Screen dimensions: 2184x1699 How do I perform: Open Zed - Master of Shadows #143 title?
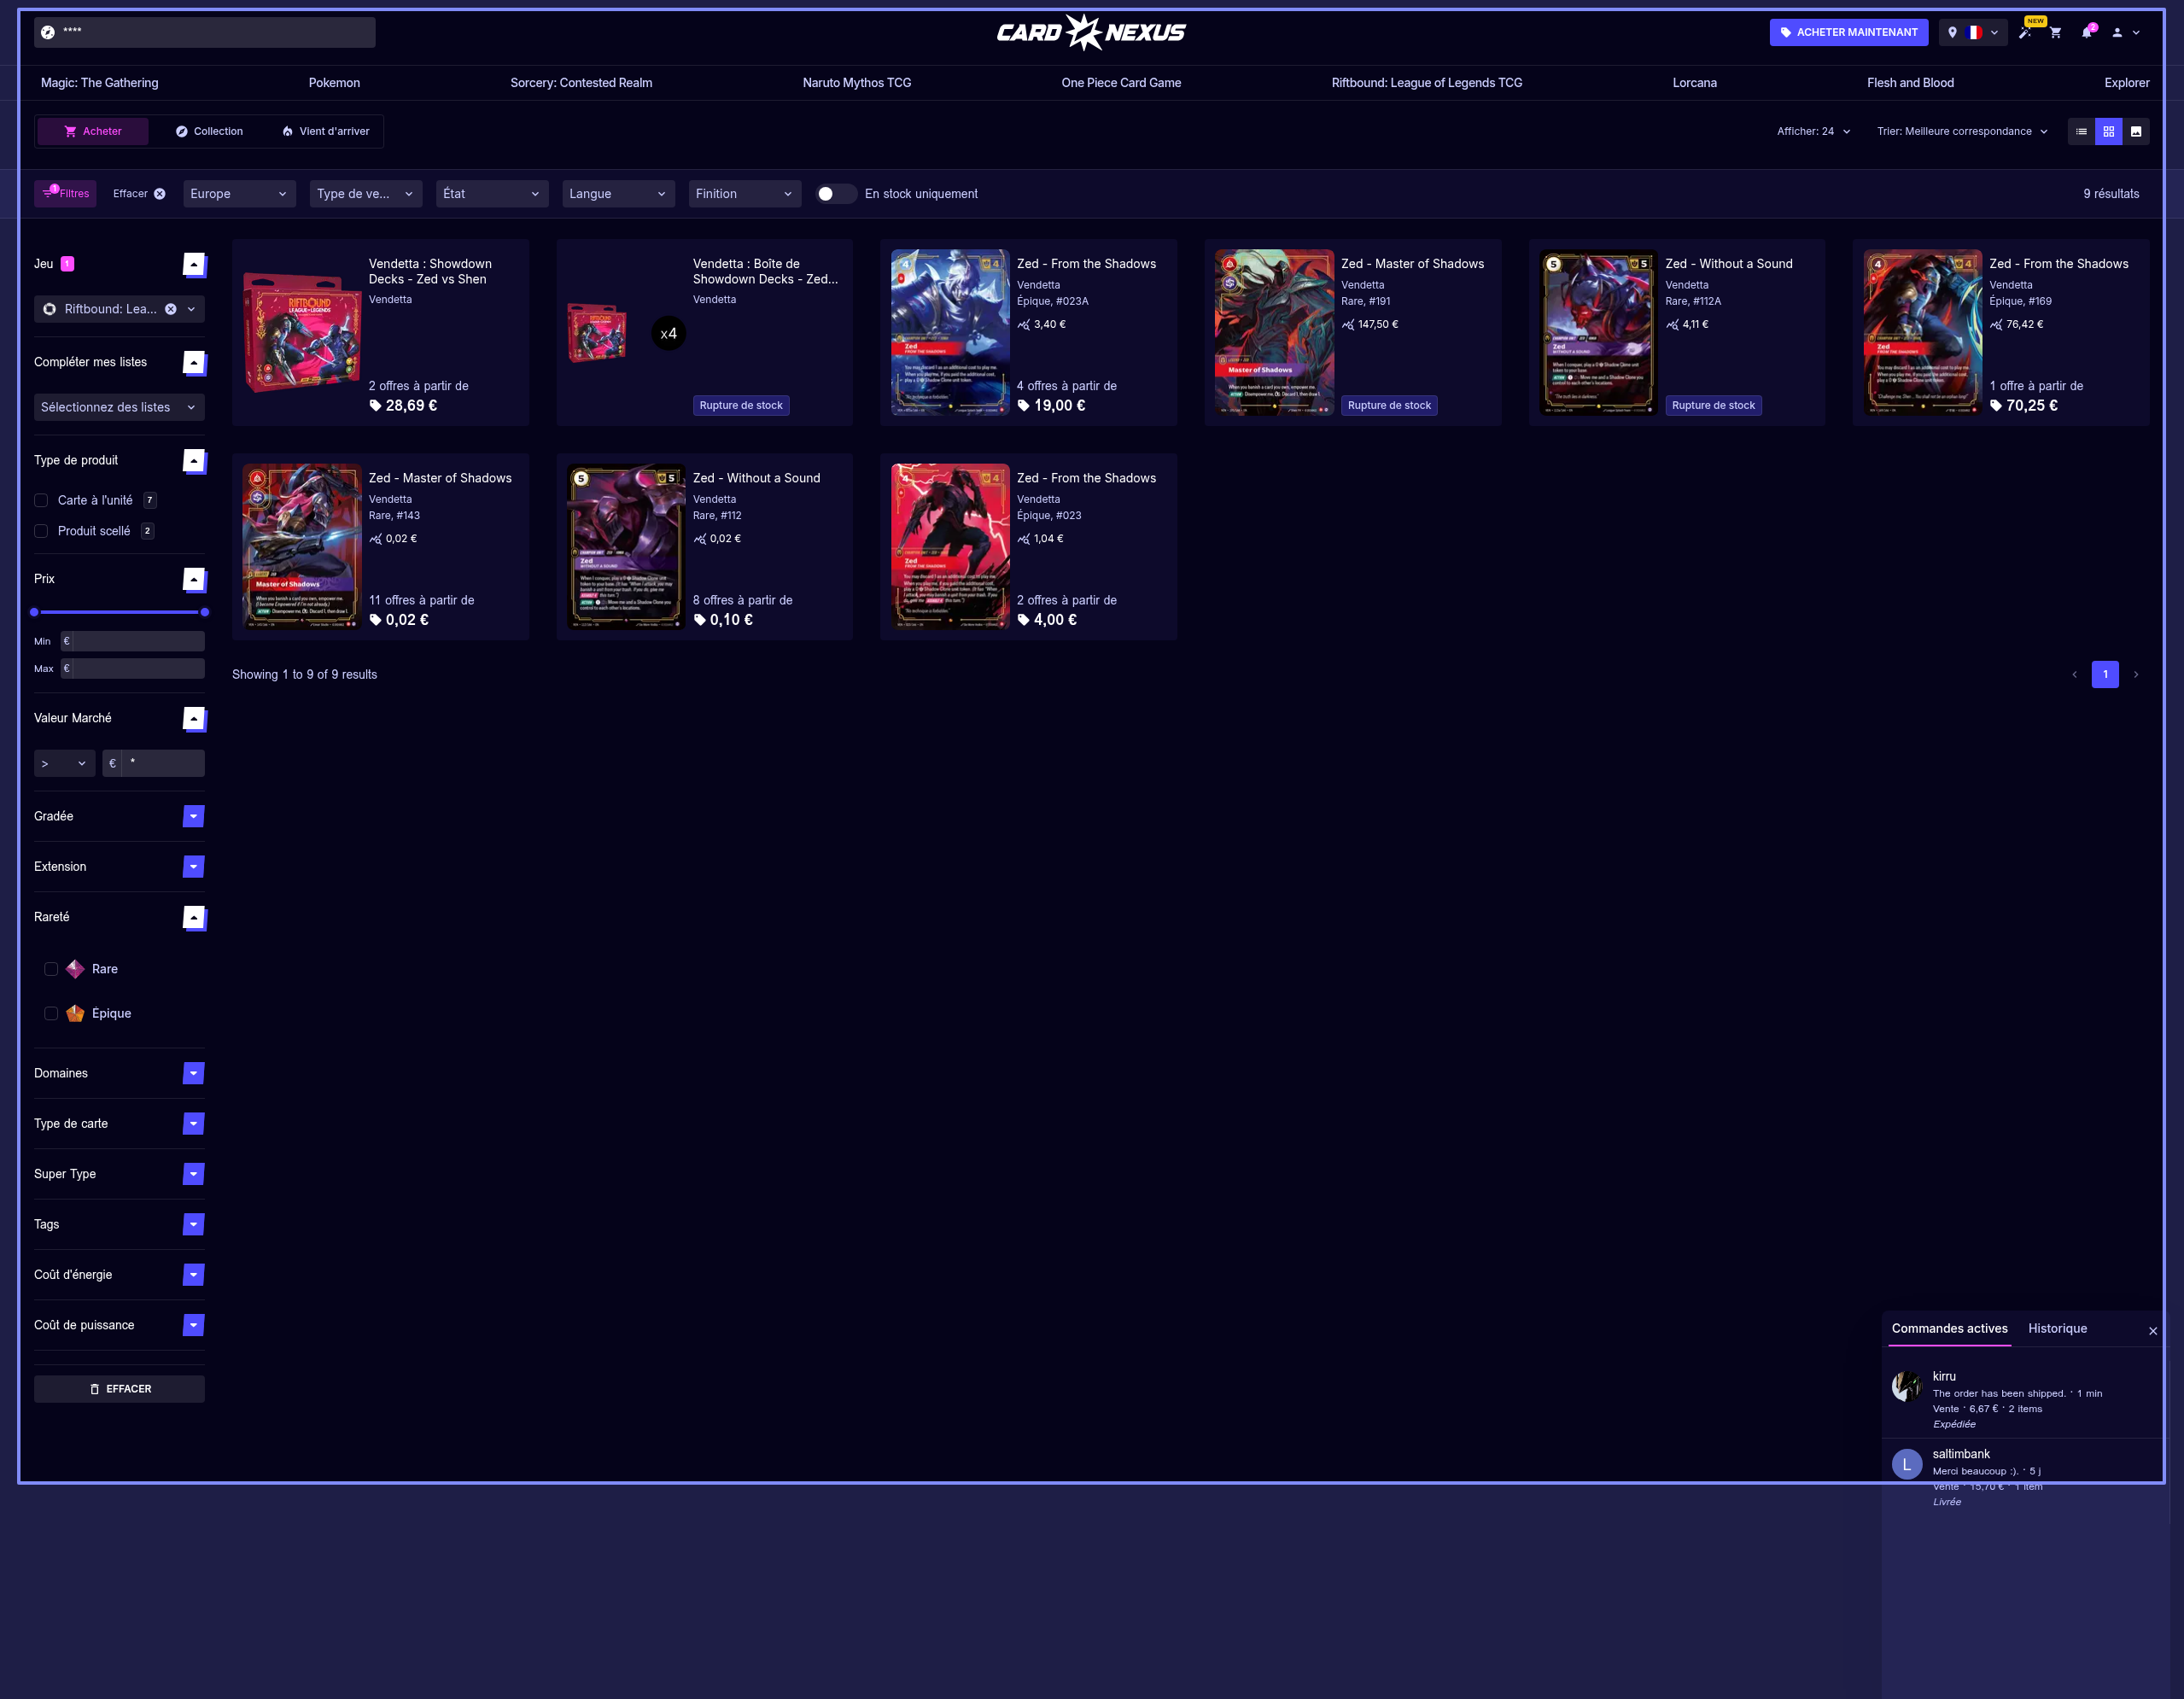click(440, 478)
